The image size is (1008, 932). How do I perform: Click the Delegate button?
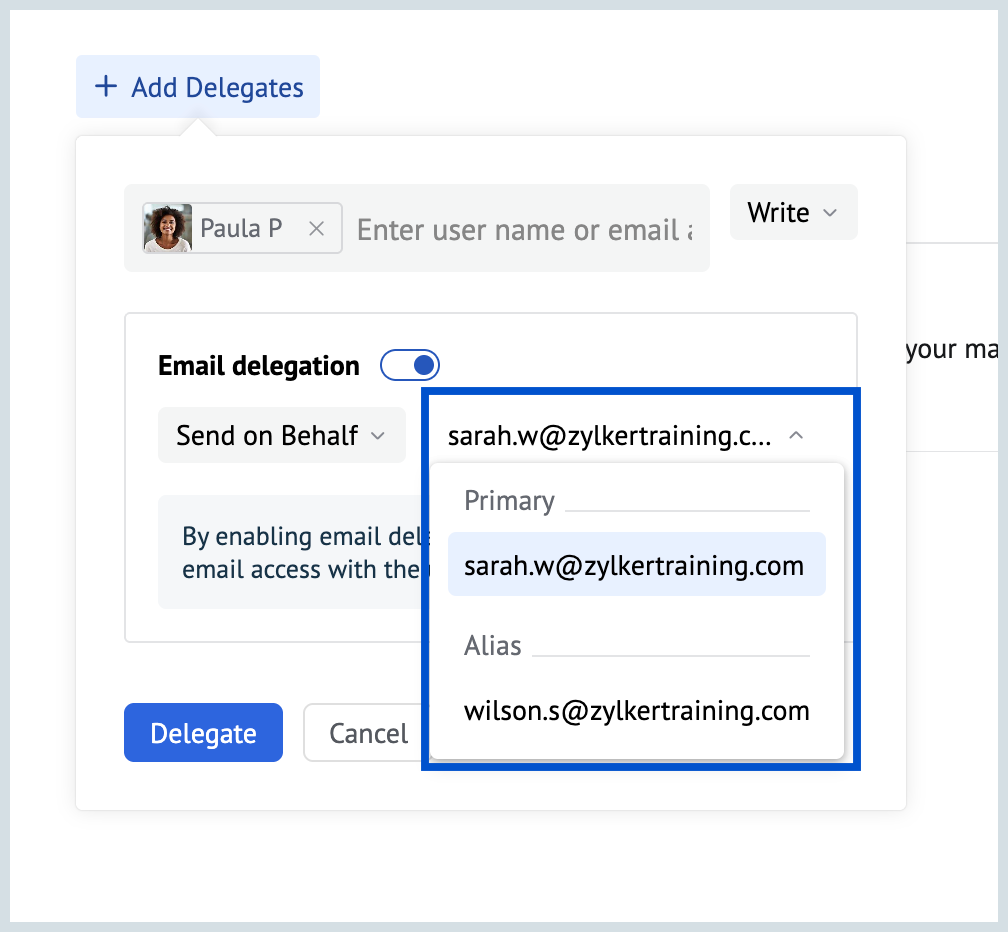point(203,732)
